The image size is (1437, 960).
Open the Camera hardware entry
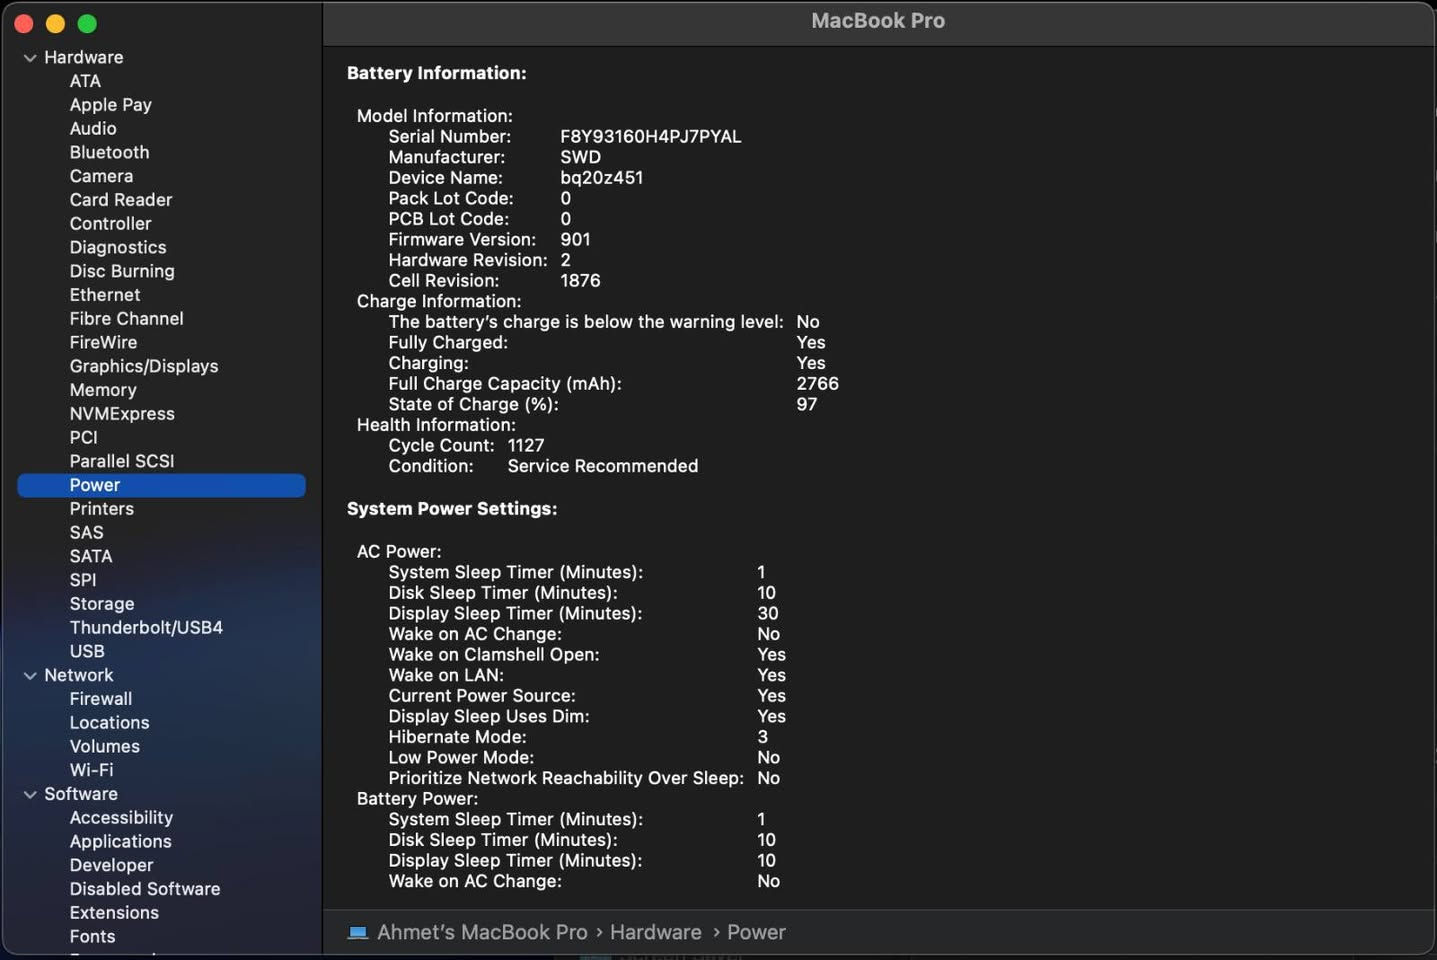tap(101, 176)
